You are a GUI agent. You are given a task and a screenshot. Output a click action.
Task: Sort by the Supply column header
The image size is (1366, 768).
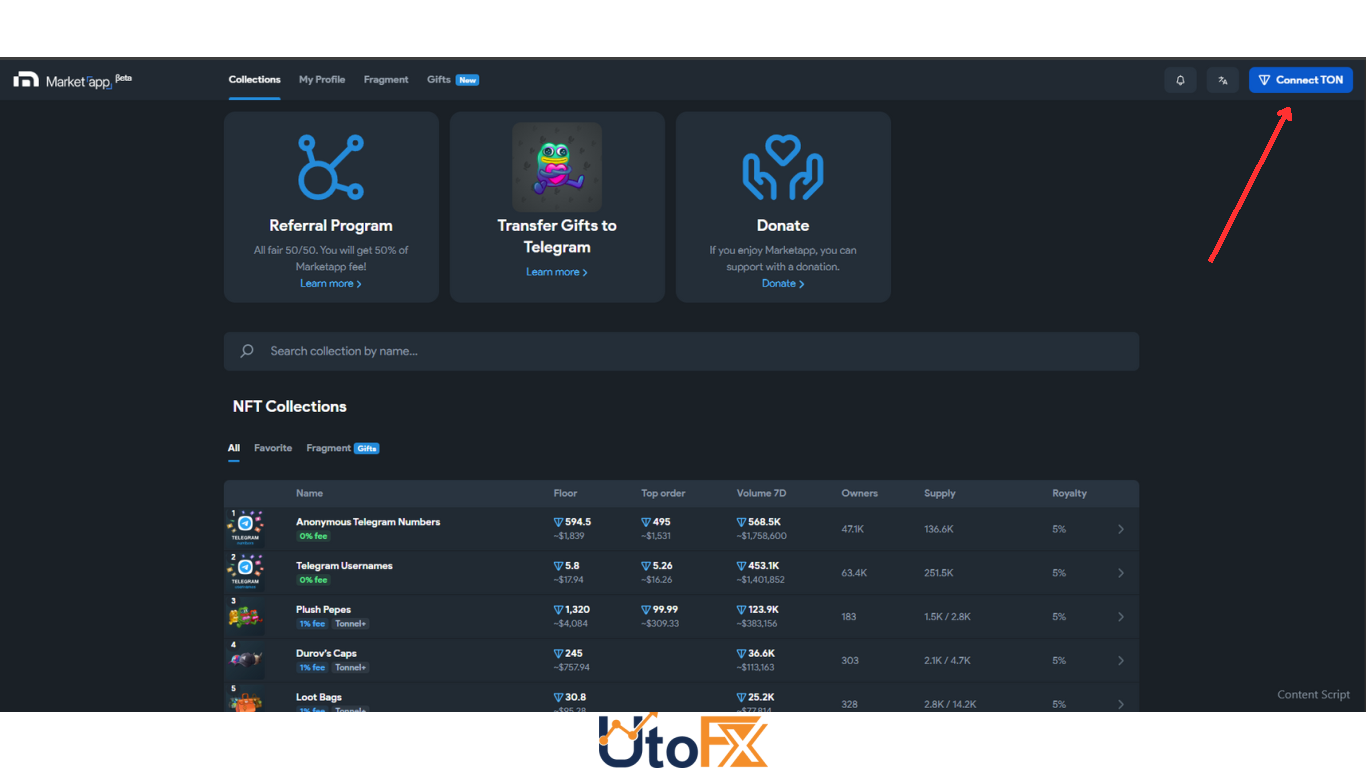(940, 493)
